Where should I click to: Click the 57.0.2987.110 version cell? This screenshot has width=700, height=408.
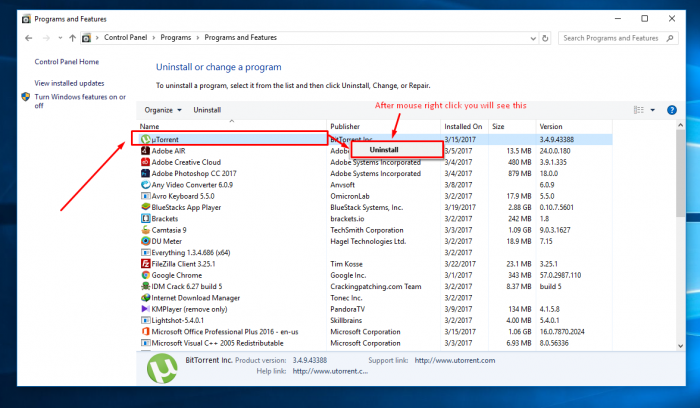coord(560,275)
